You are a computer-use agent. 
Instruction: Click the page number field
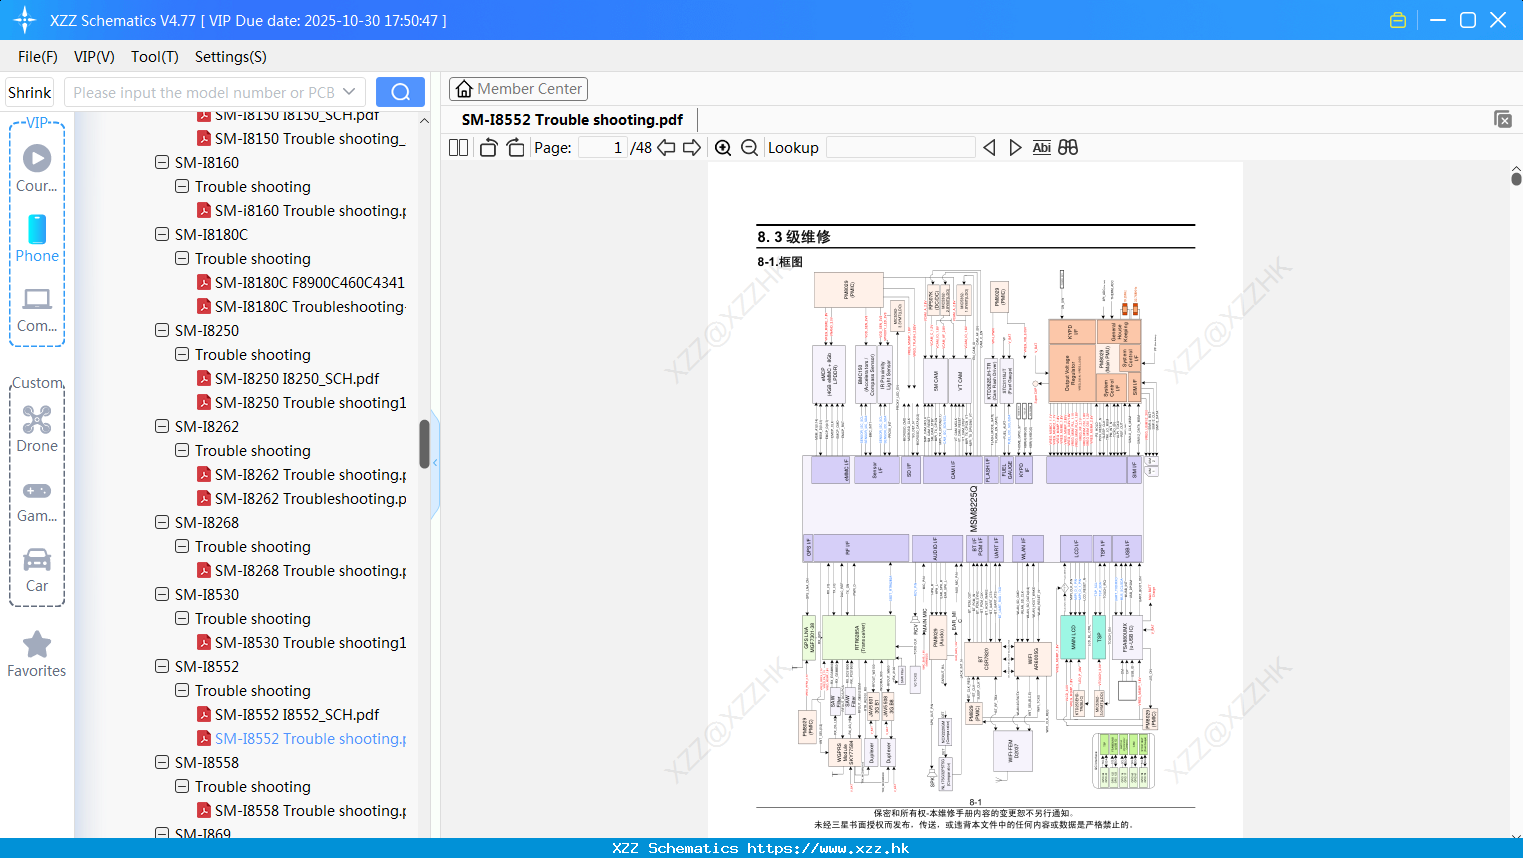(x=602, y=148)
